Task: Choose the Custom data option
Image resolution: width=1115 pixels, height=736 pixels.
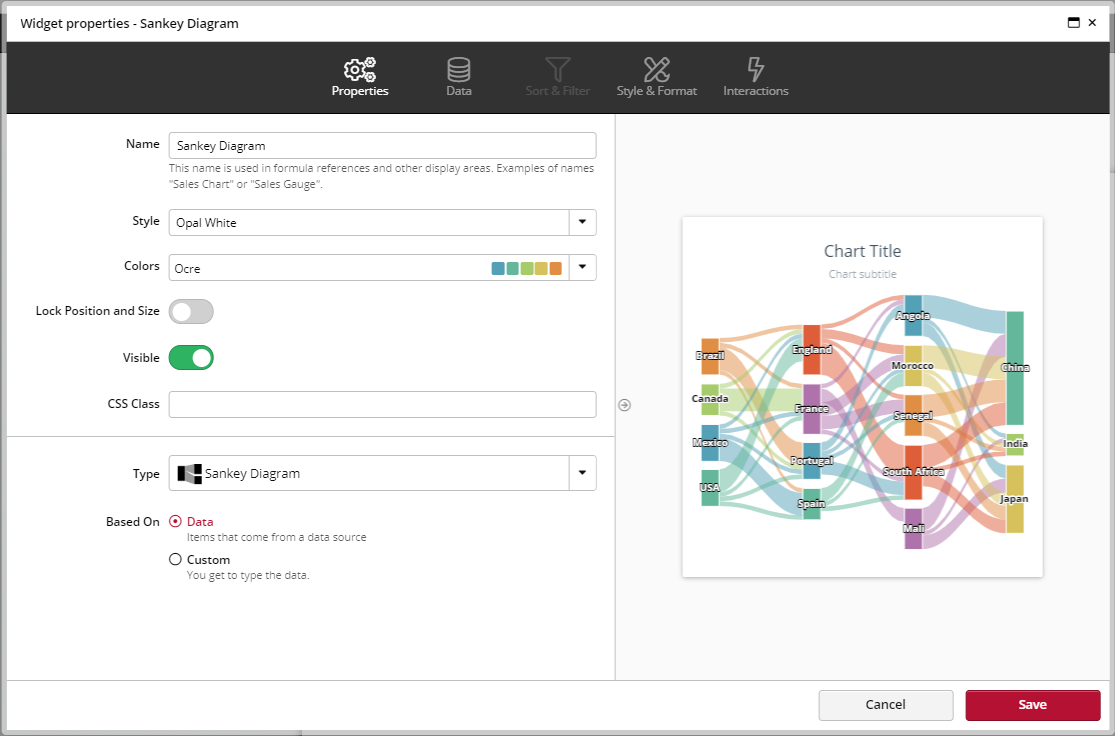Action: click(x=175, y=559)
